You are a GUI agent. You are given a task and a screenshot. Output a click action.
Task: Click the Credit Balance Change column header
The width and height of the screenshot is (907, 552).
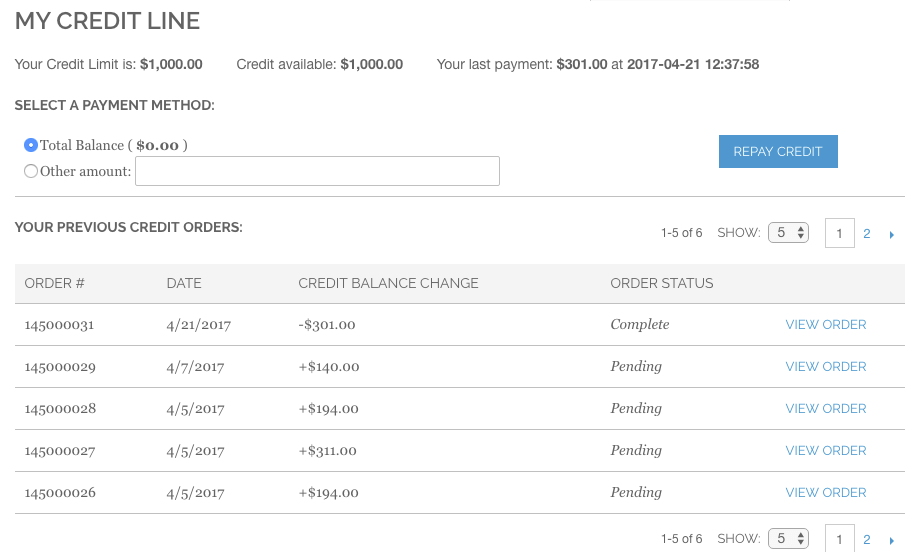click(388, 283)
